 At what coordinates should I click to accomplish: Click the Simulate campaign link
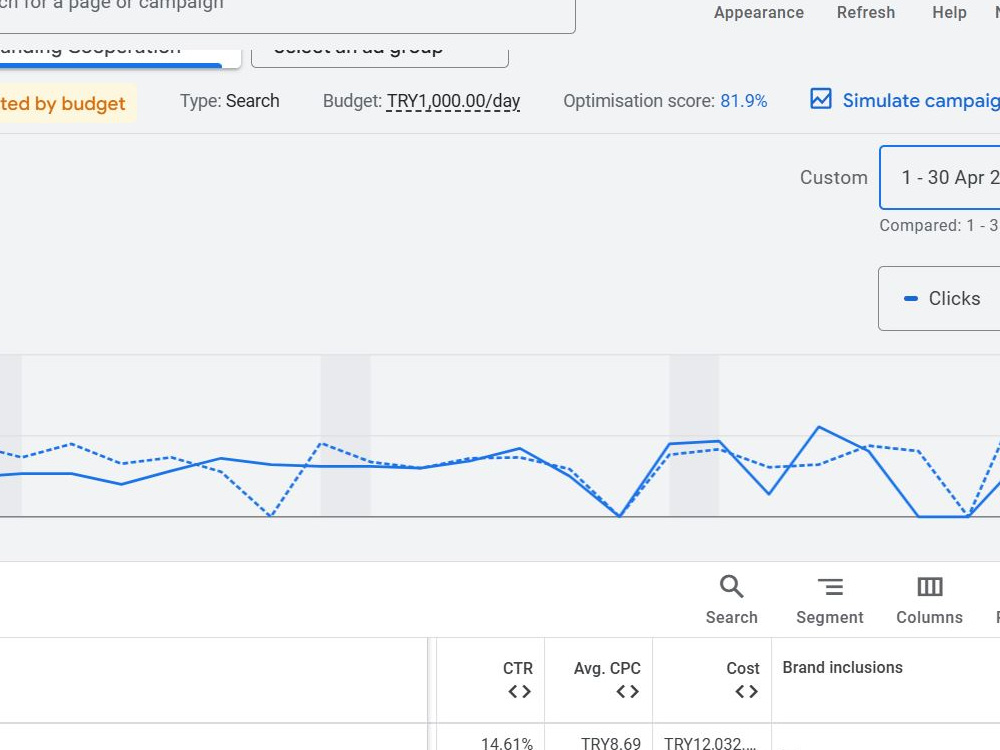921,101
